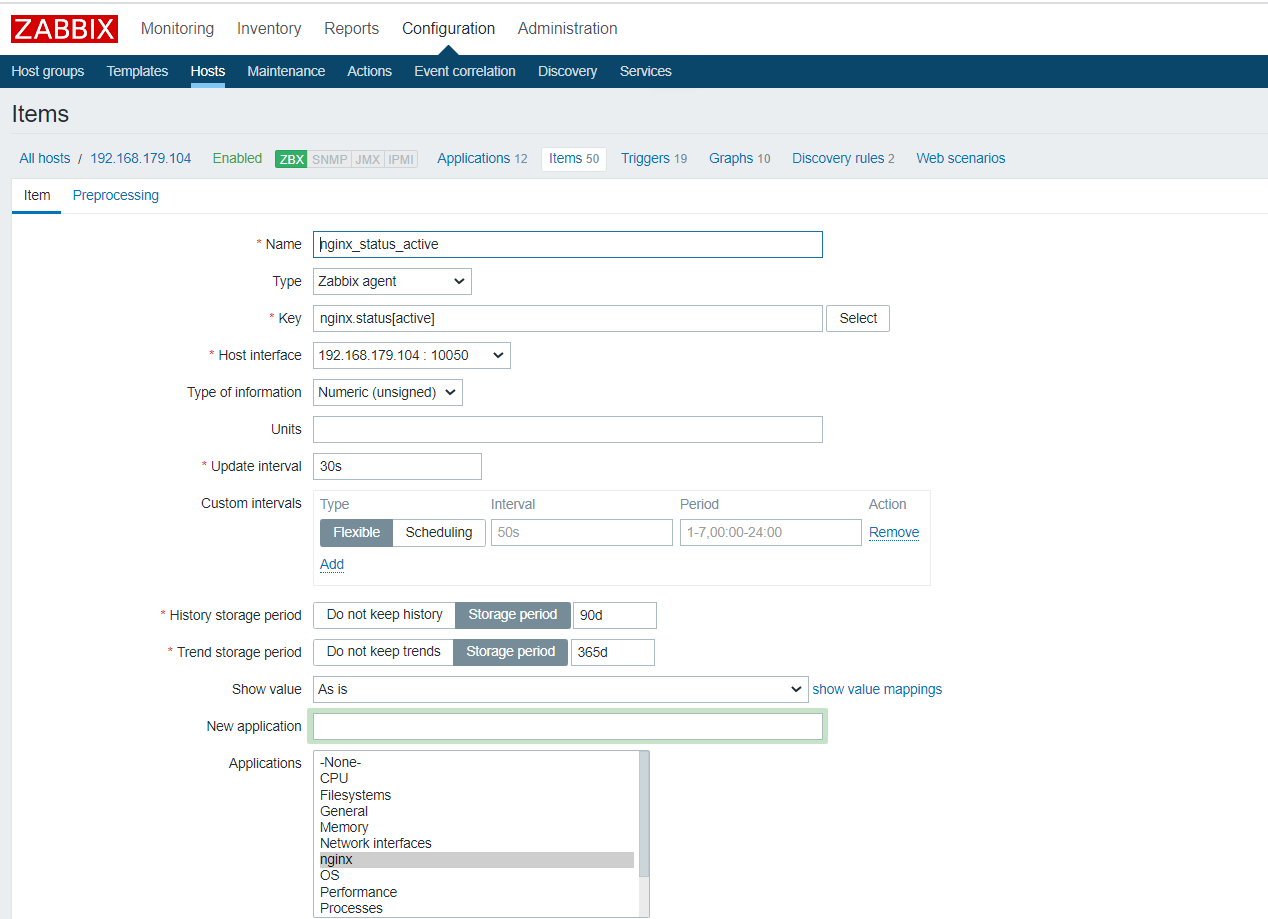Click show value mappings link

877,689
